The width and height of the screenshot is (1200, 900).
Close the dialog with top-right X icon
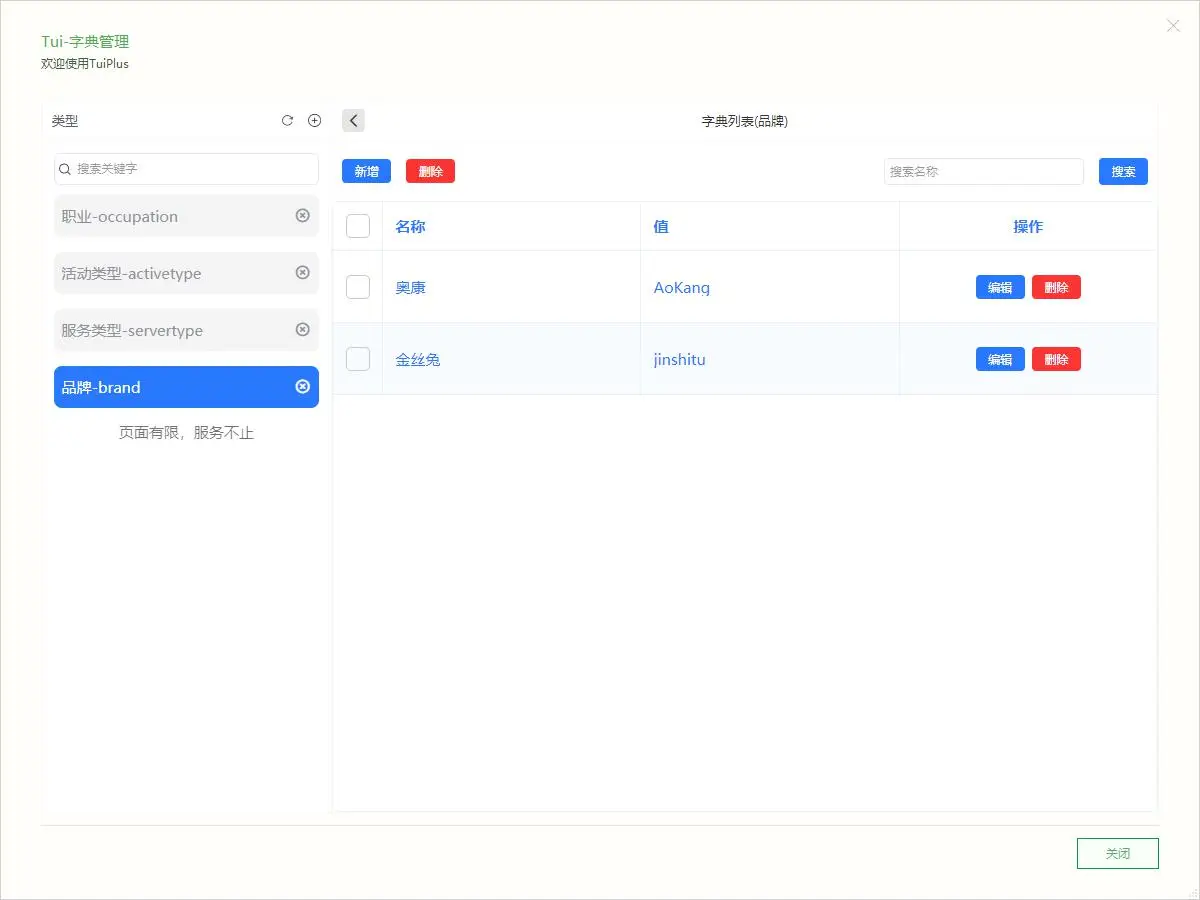click(x=1173, y=26)
